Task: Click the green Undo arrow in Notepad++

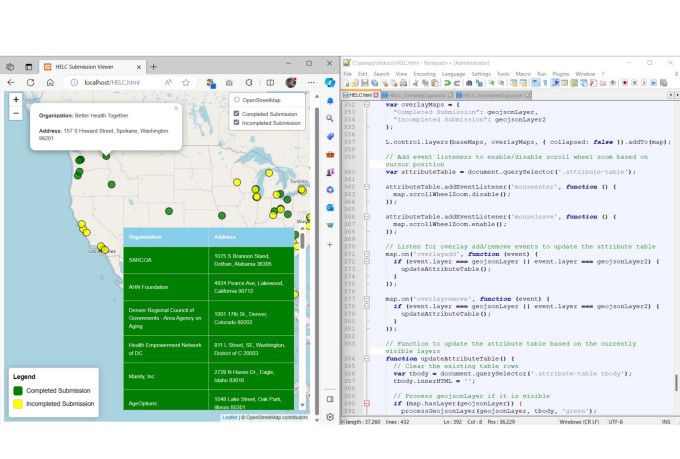Action: point(447,82)
